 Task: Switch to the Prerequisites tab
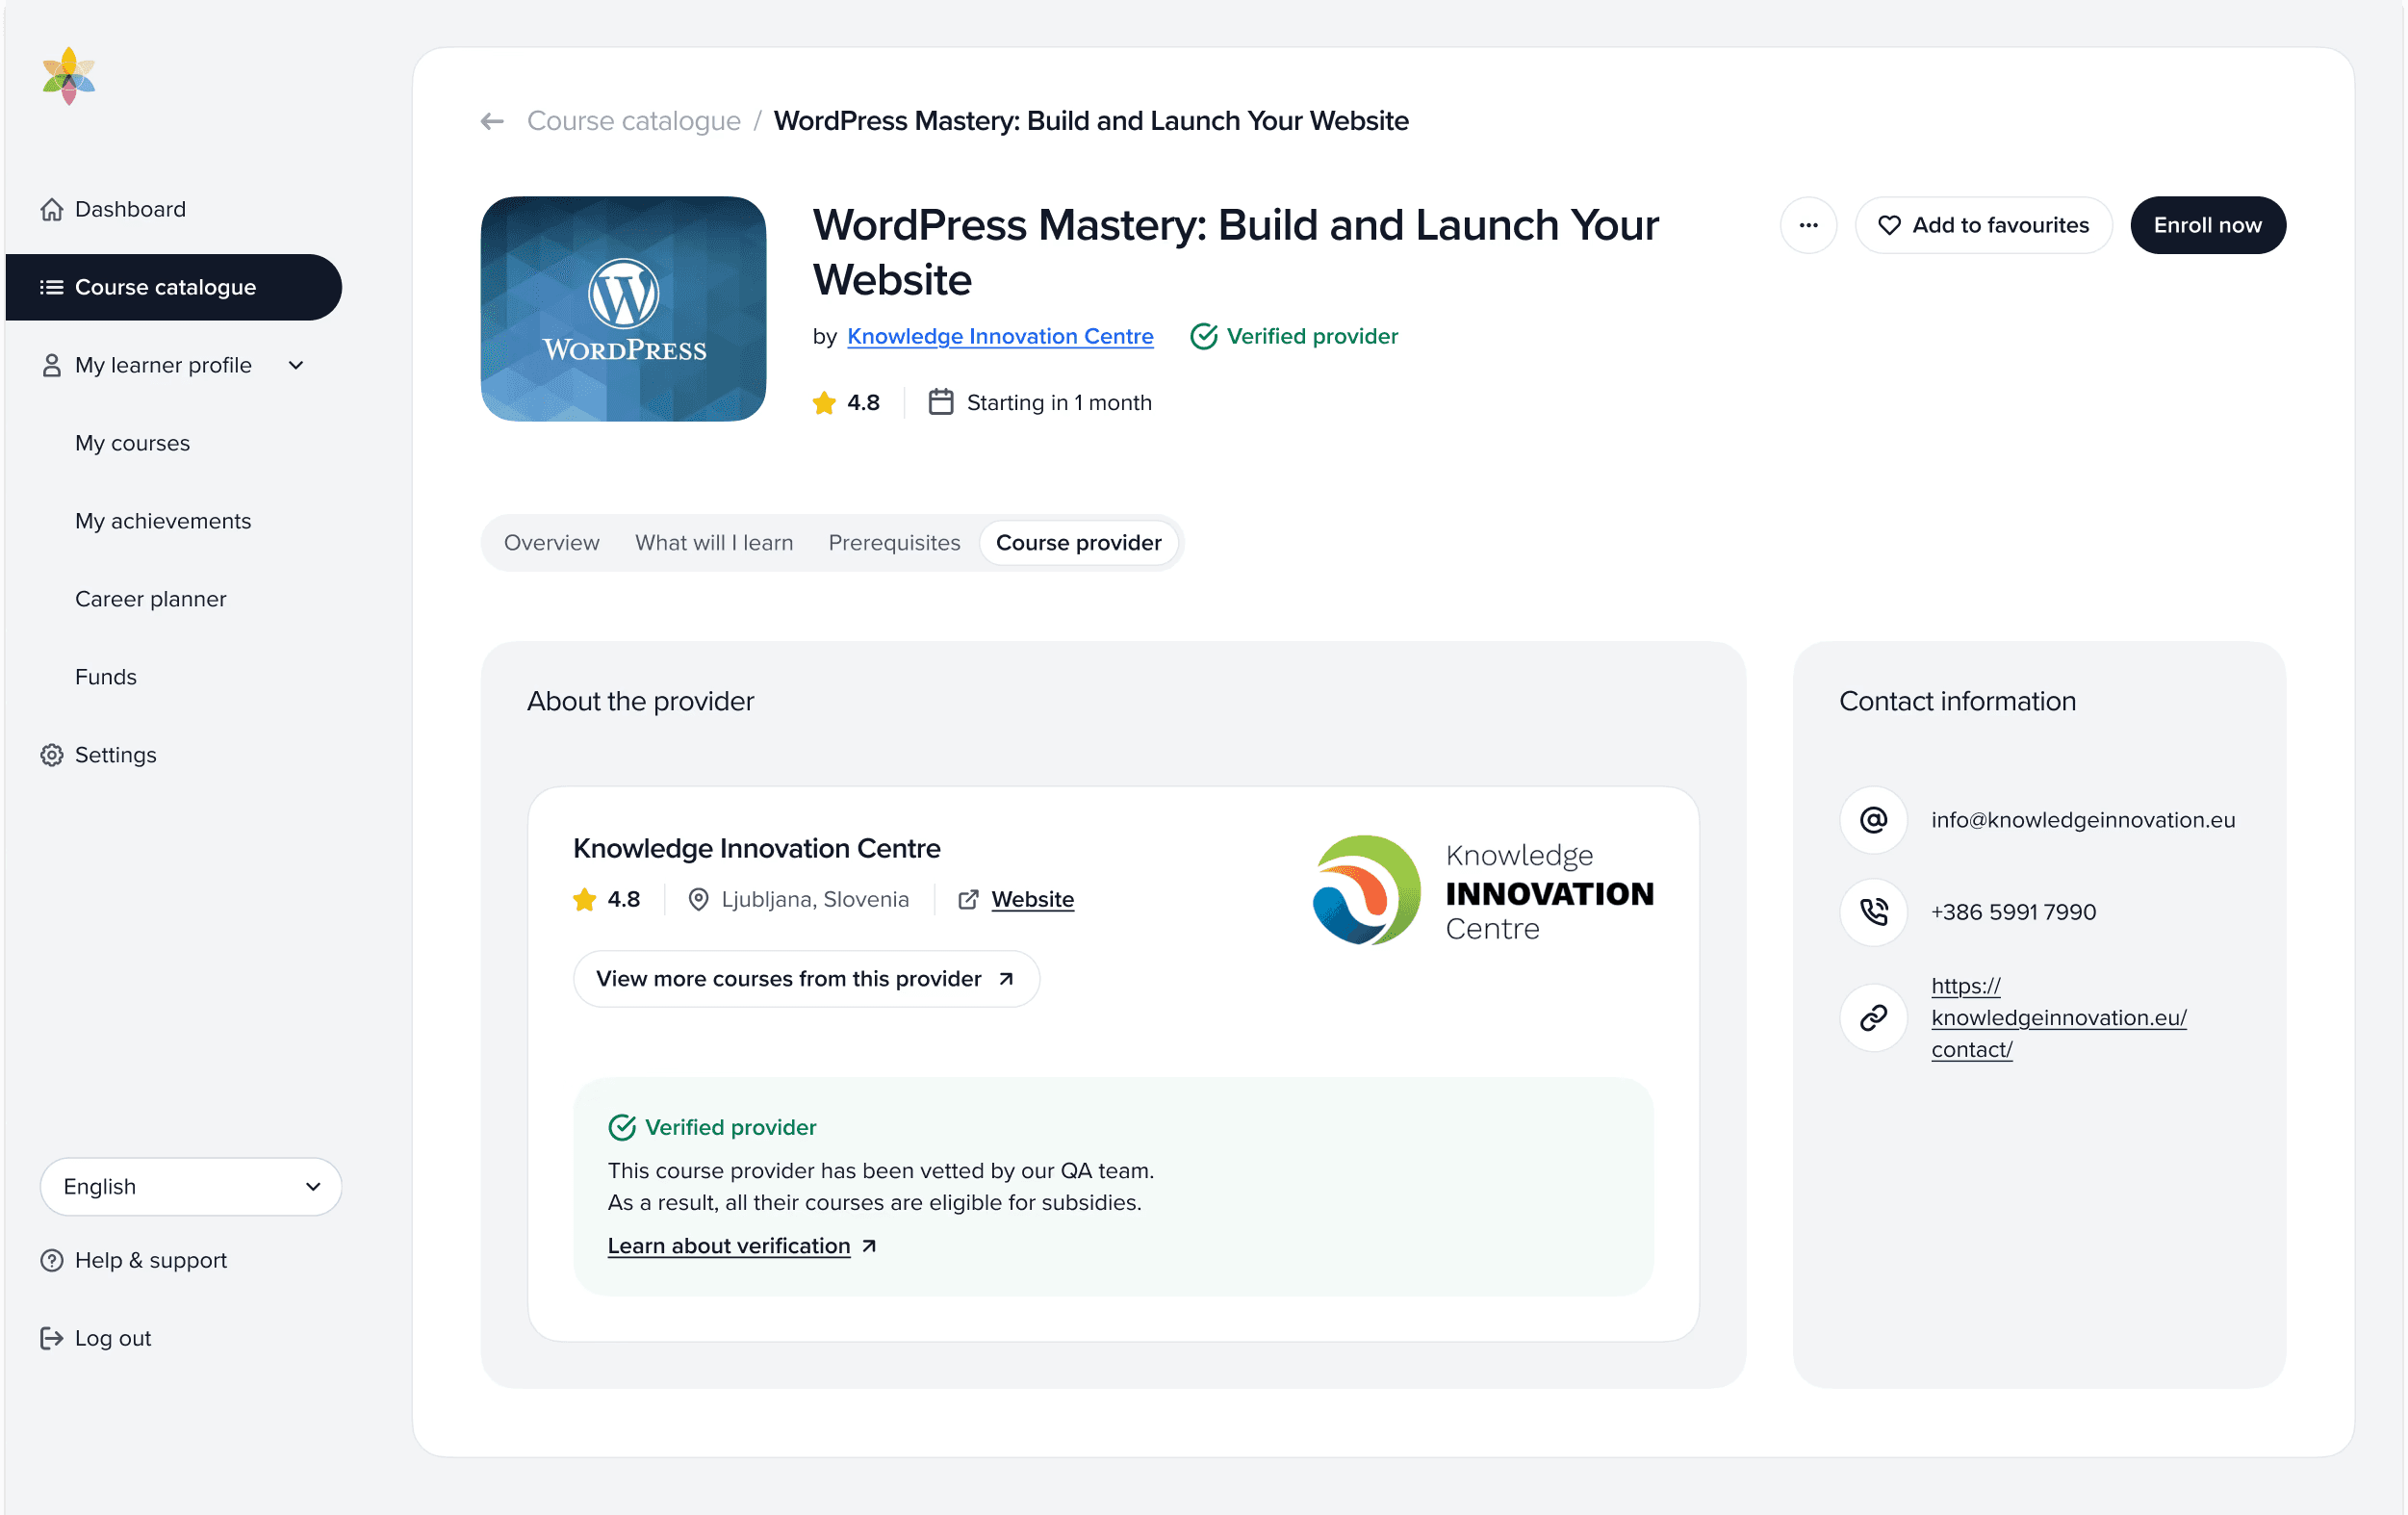pos(894,543)
